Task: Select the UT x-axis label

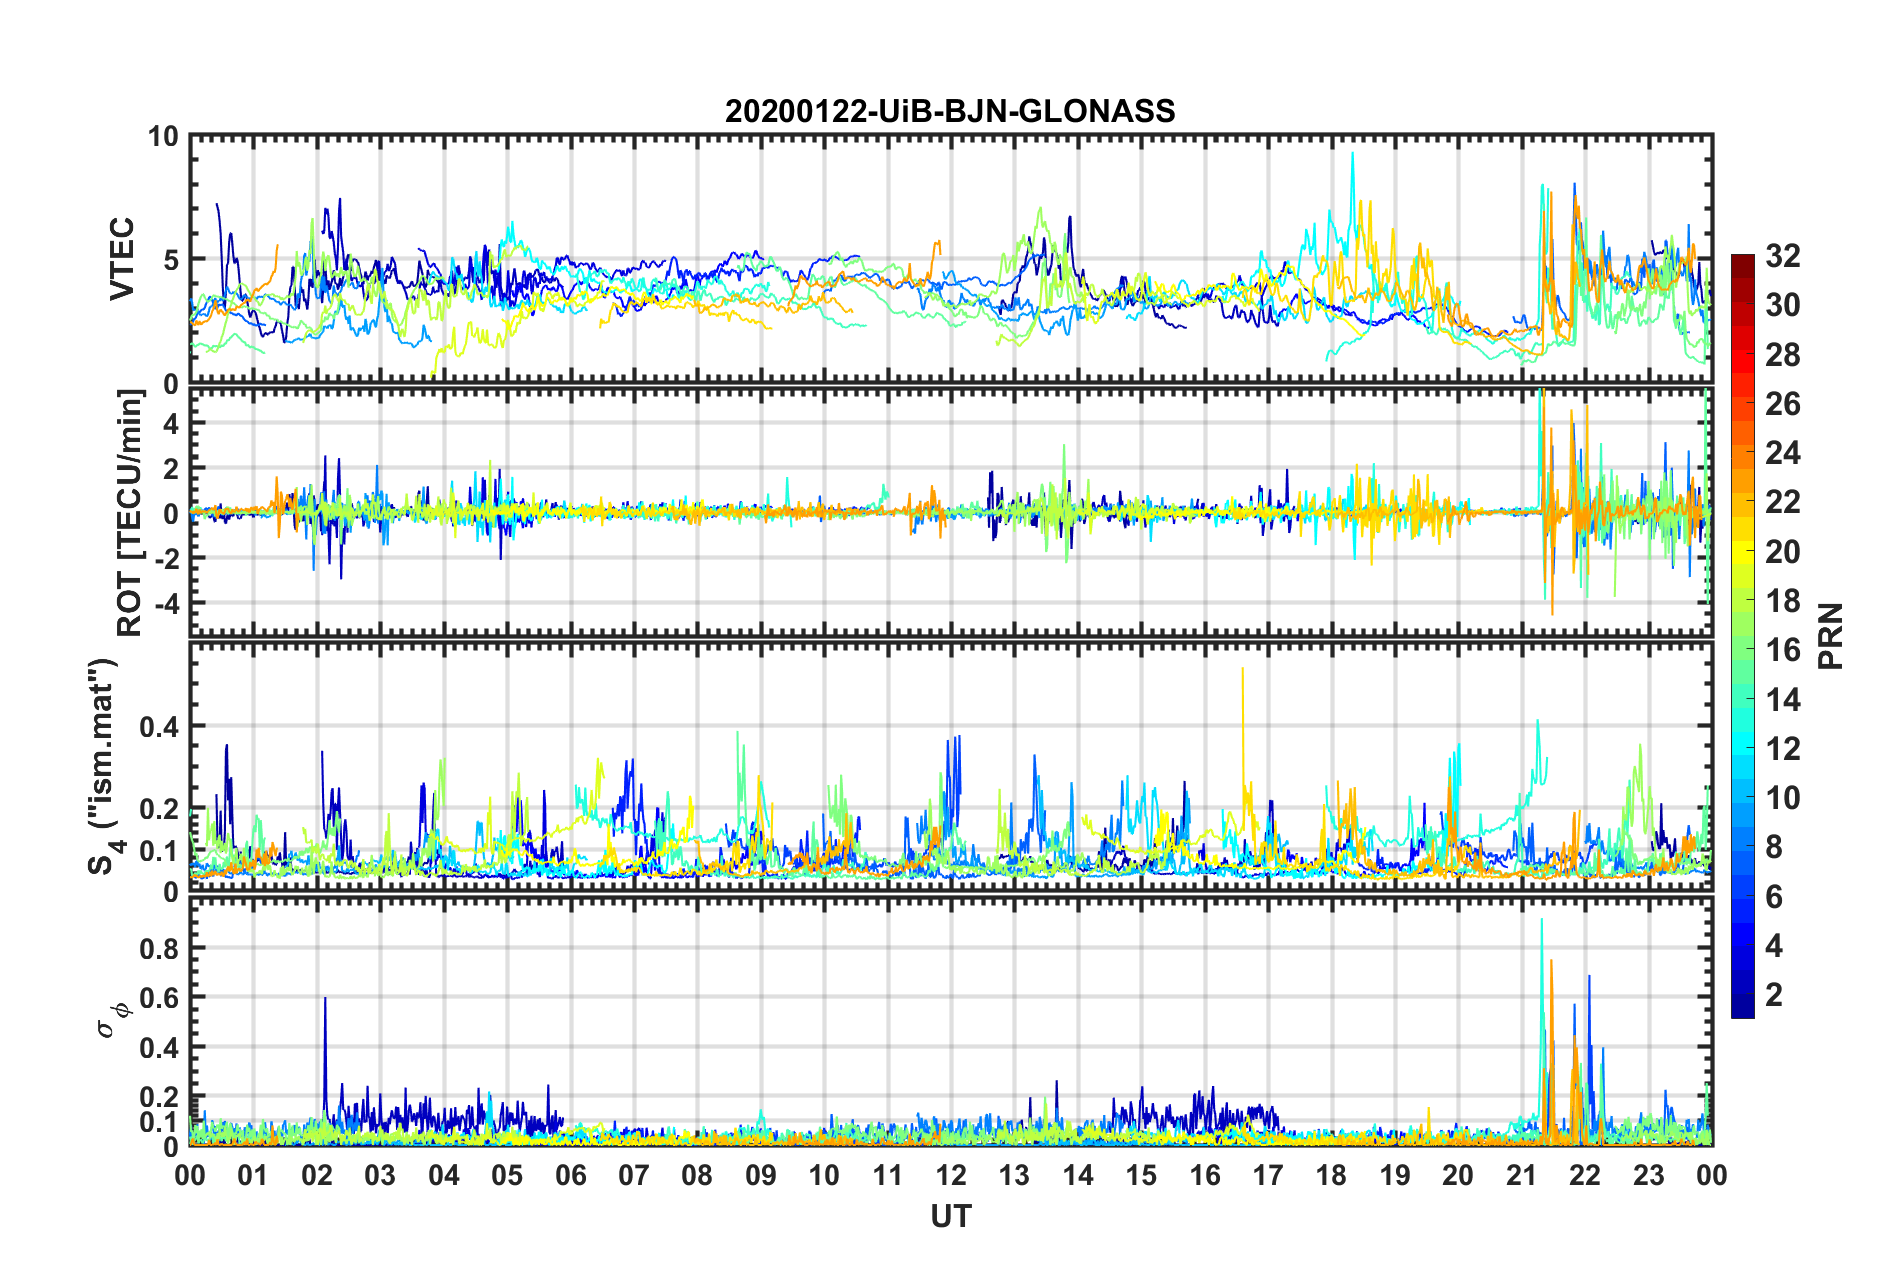Action: (x=951, y=1215)
